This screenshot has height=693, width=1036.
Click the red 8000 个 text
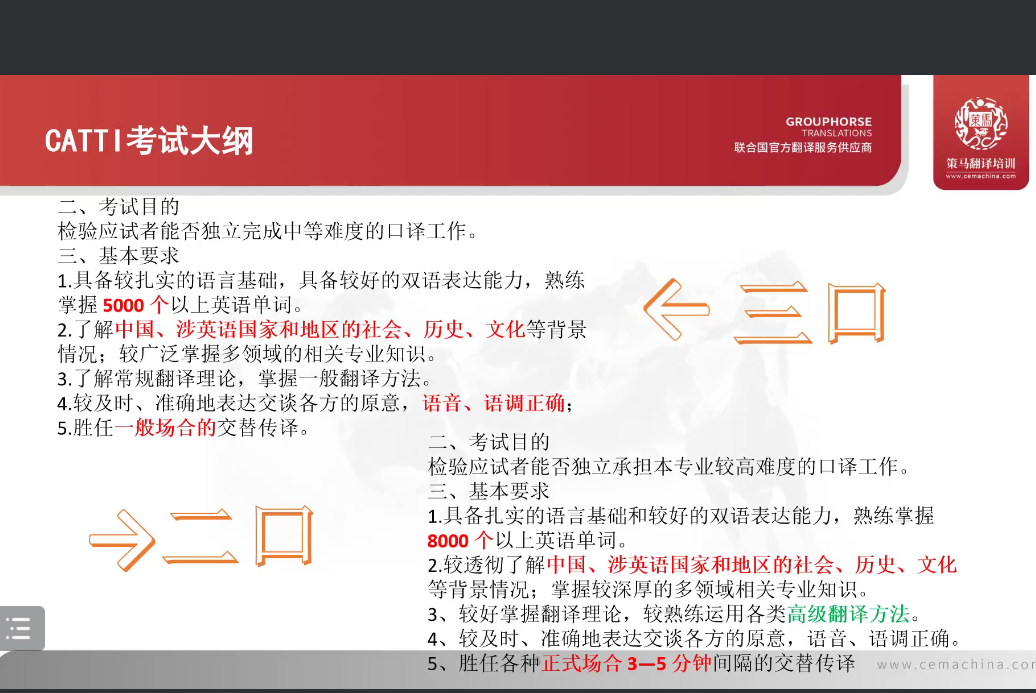[x=460, y=541]
